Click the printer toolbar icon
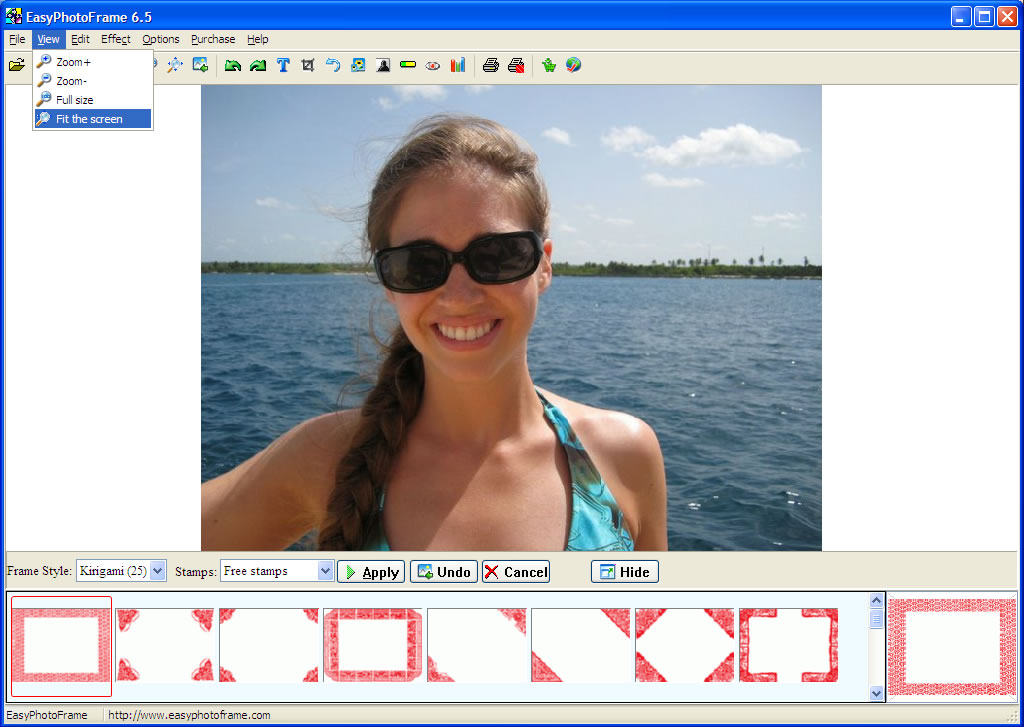The image size is (1024, 727). [491, 65]
